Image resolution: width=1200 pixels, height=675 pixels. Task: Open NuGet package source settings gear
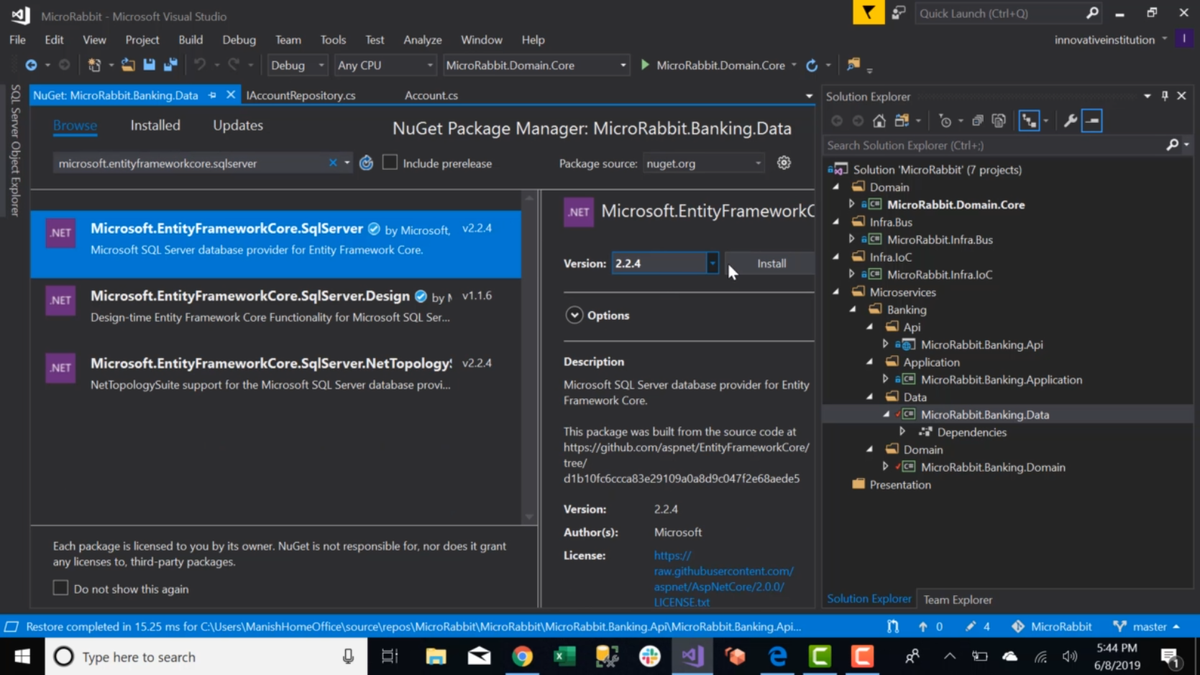(784, 163)
